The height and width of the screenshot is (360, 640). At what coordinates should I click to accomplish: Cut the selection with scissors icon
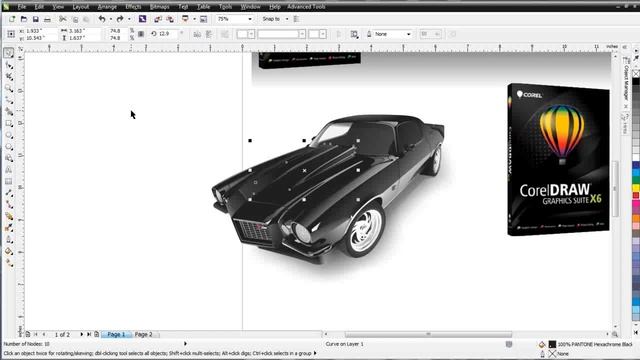point(62,19)
